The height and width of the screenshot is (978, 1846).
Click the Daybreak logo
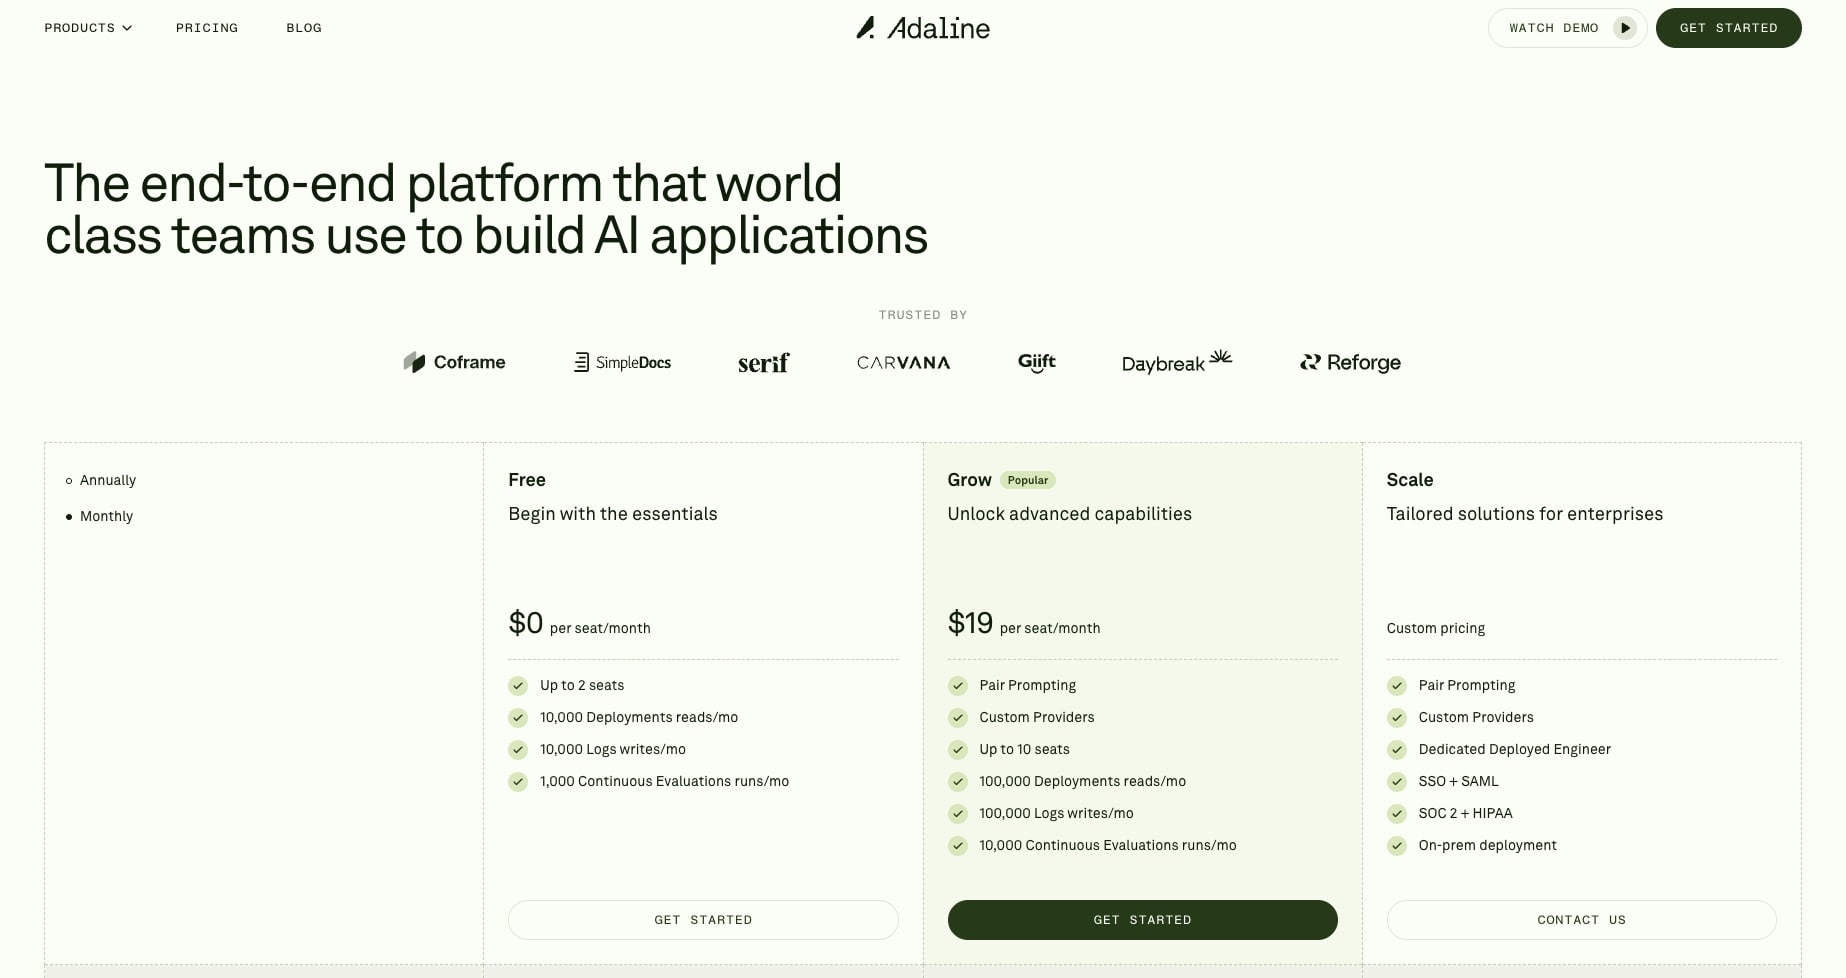pos(1177,362)
